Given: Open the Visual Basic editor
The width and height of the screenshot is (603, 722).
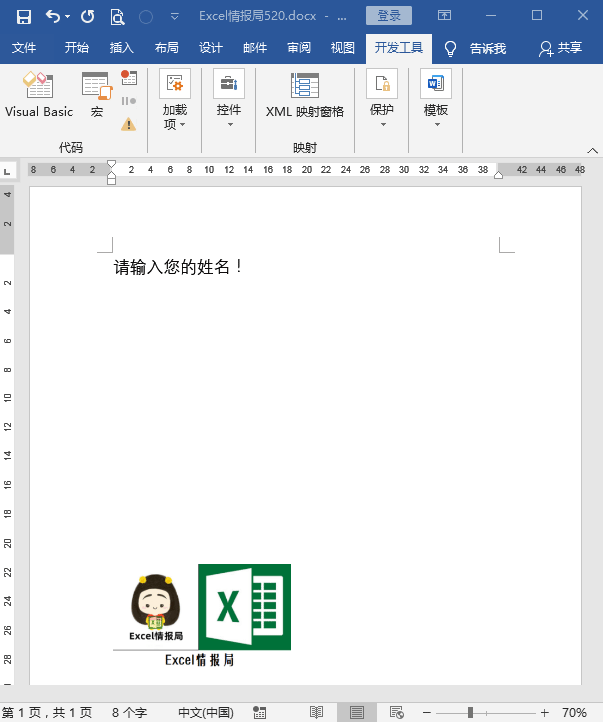Looking at the screenshot, I should [x=39, y=95].
